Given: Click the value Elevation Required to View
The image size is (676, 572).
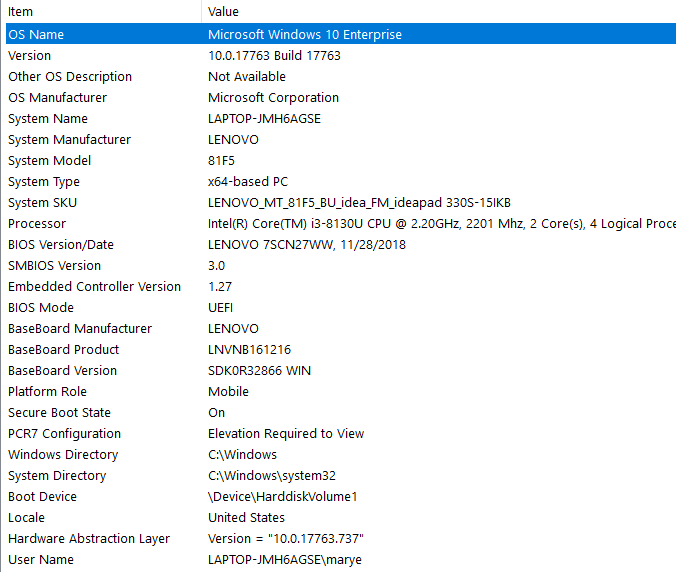Looking at the screenshot, I should tap(286, 434).
